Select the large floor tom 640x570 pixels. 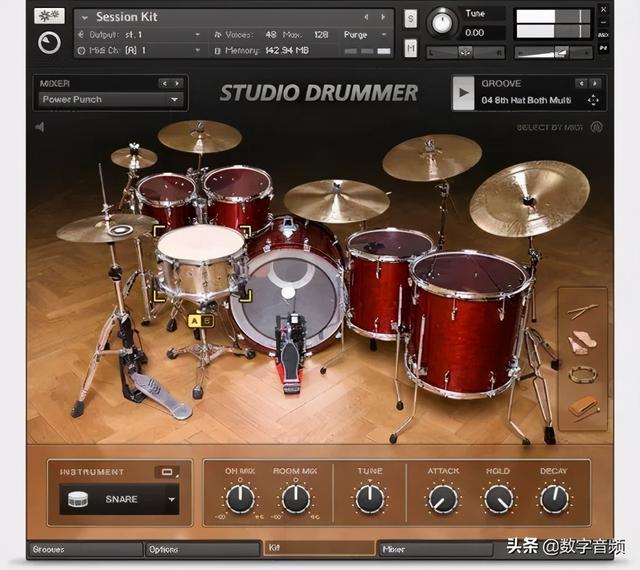click(x=469, y=323)
